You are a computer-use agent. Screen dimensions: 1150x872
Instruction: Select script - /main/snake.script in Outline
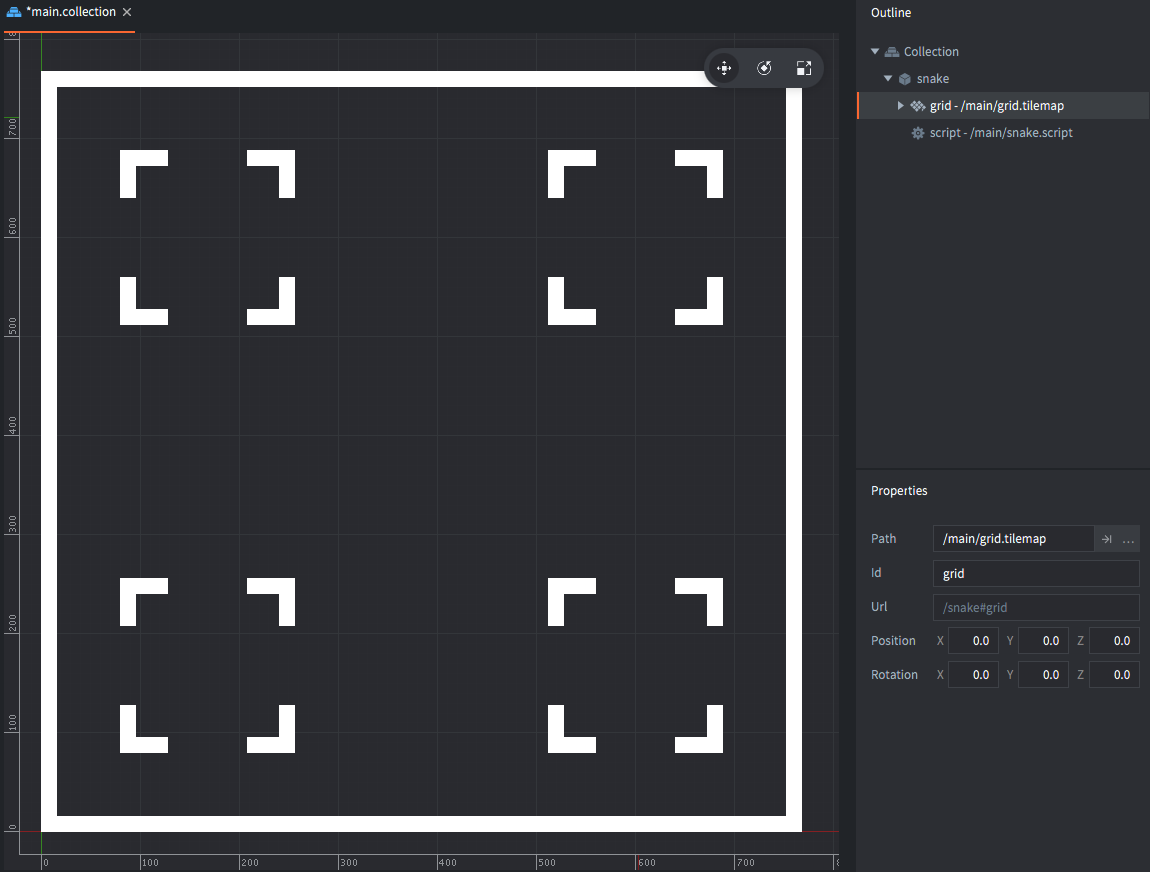coord(1003,133)
